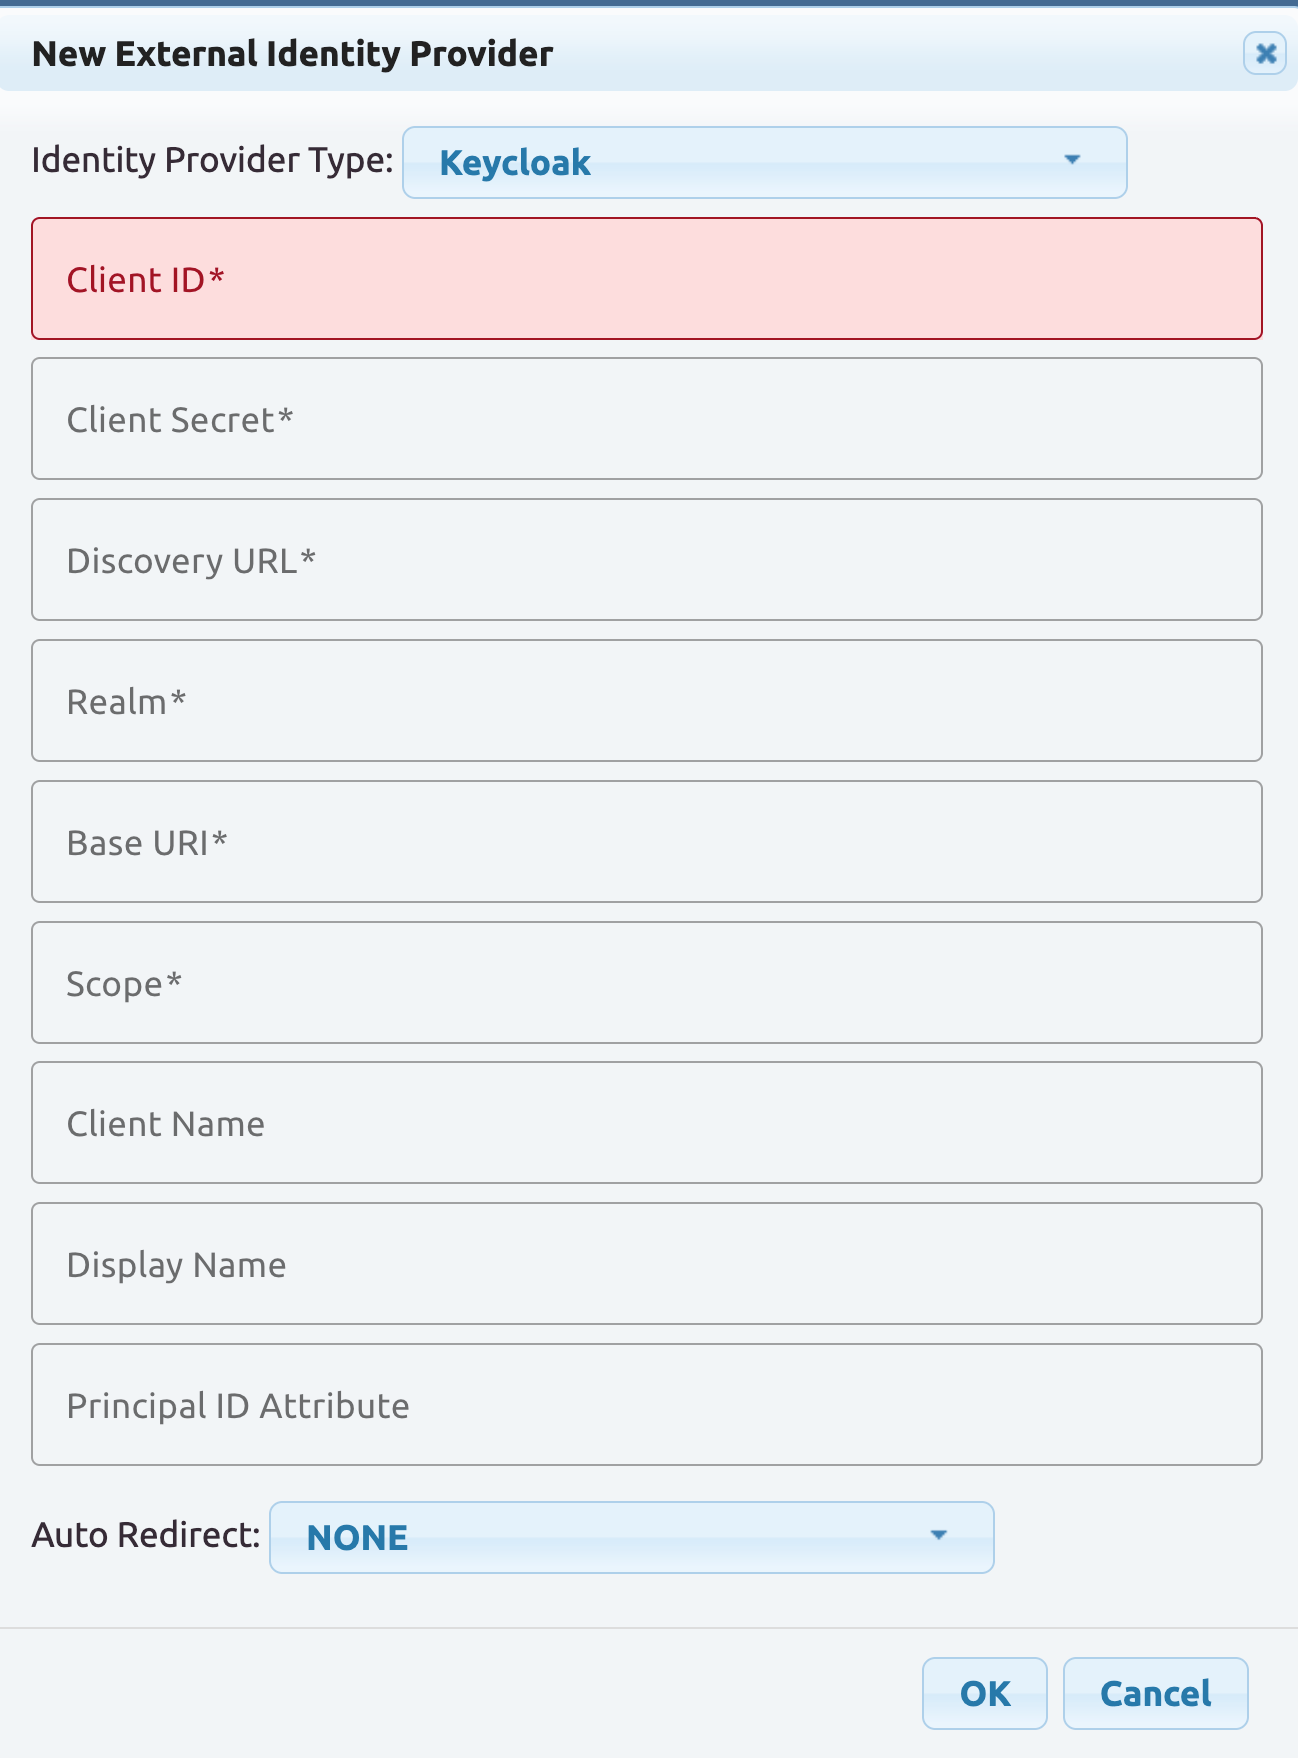Click into the Client Secret field
The width and height of the screenshot is (1298, 1758).
coord(646,419)
